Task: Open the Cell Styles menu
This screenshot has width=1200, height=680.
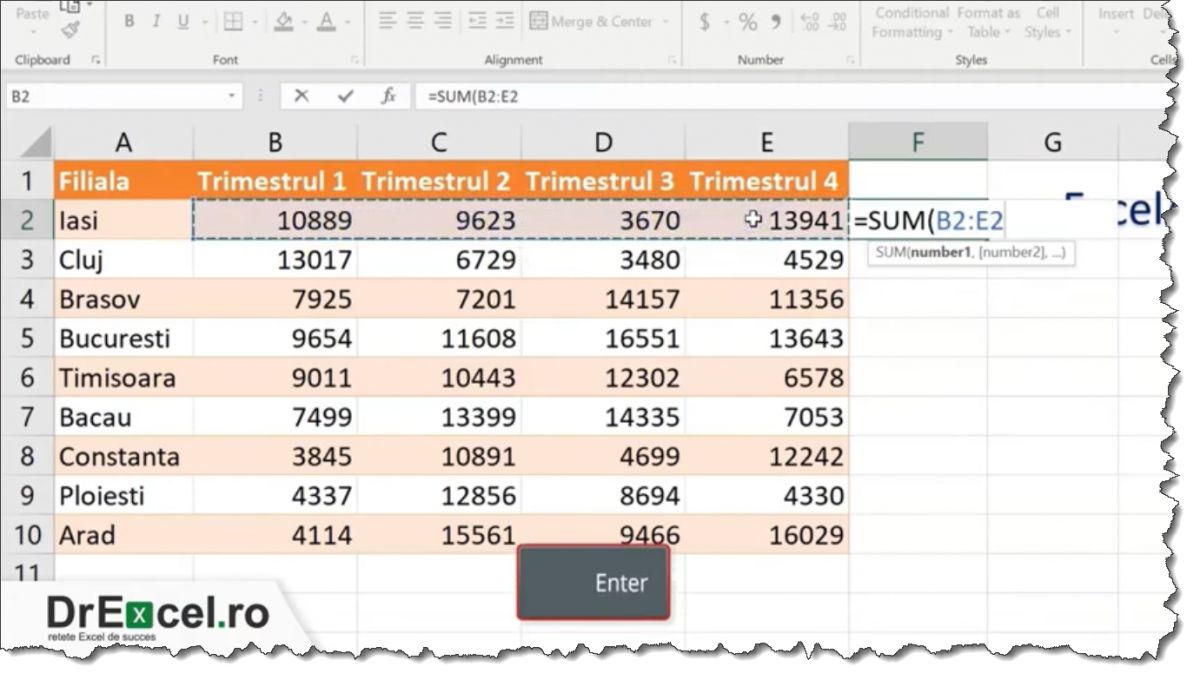Action: click(1047, 22)
